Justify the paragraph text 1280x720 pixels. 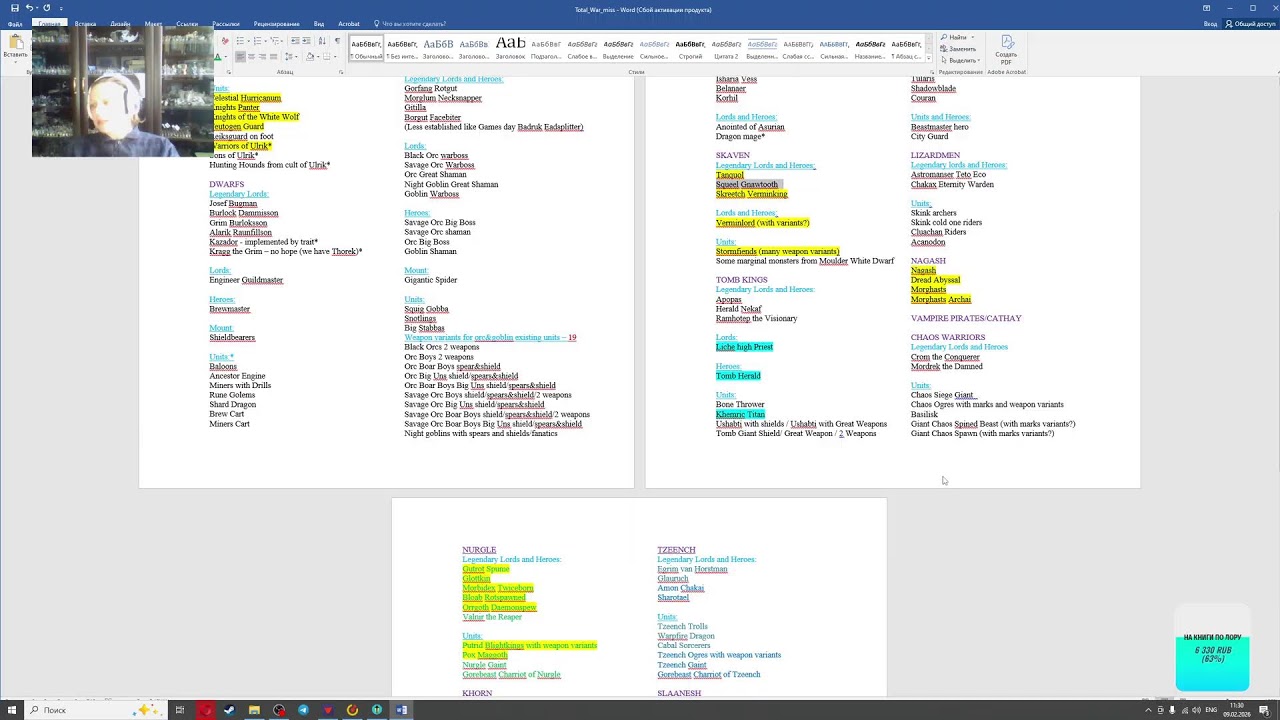[x=273, y=57]
